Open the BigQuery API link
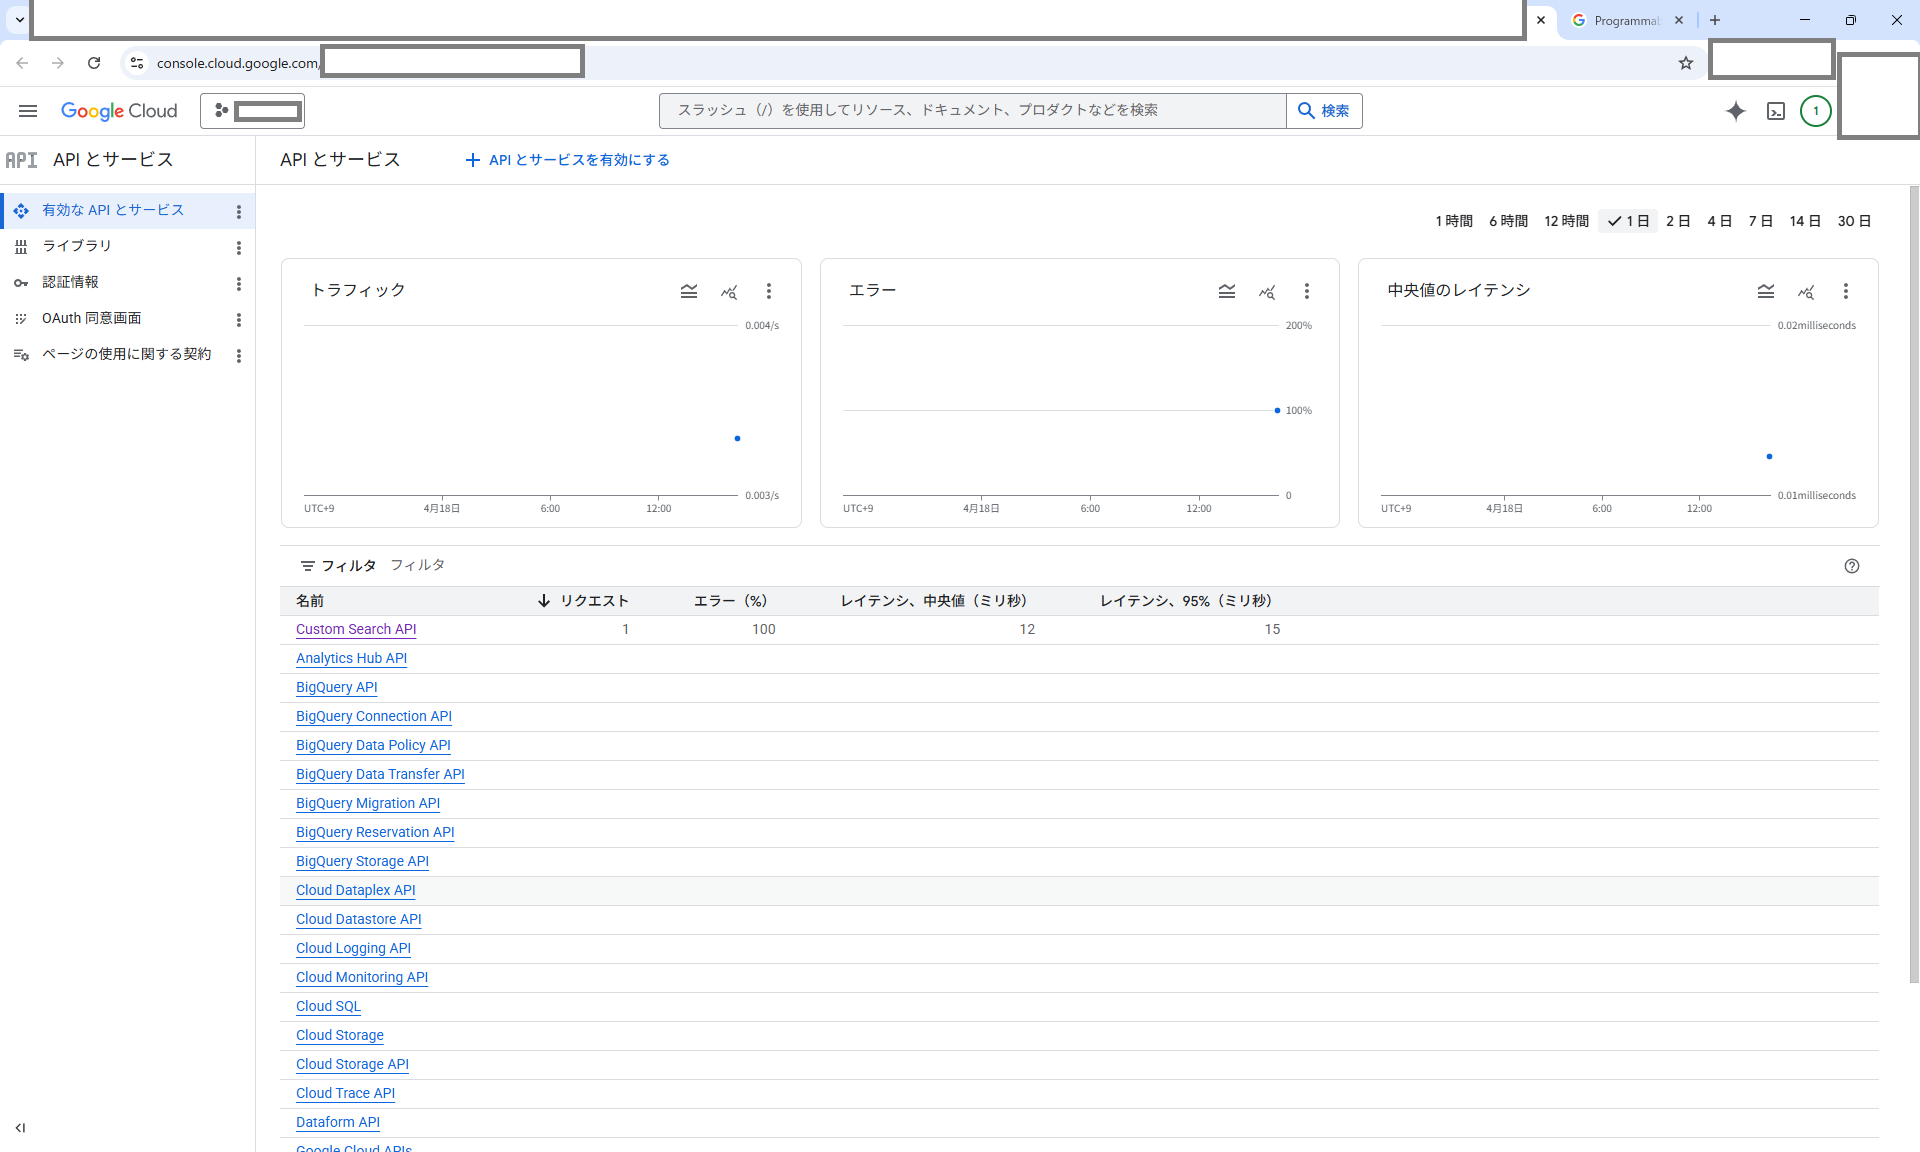This screenshot has height=1152, width=1920. pos(336,687)
